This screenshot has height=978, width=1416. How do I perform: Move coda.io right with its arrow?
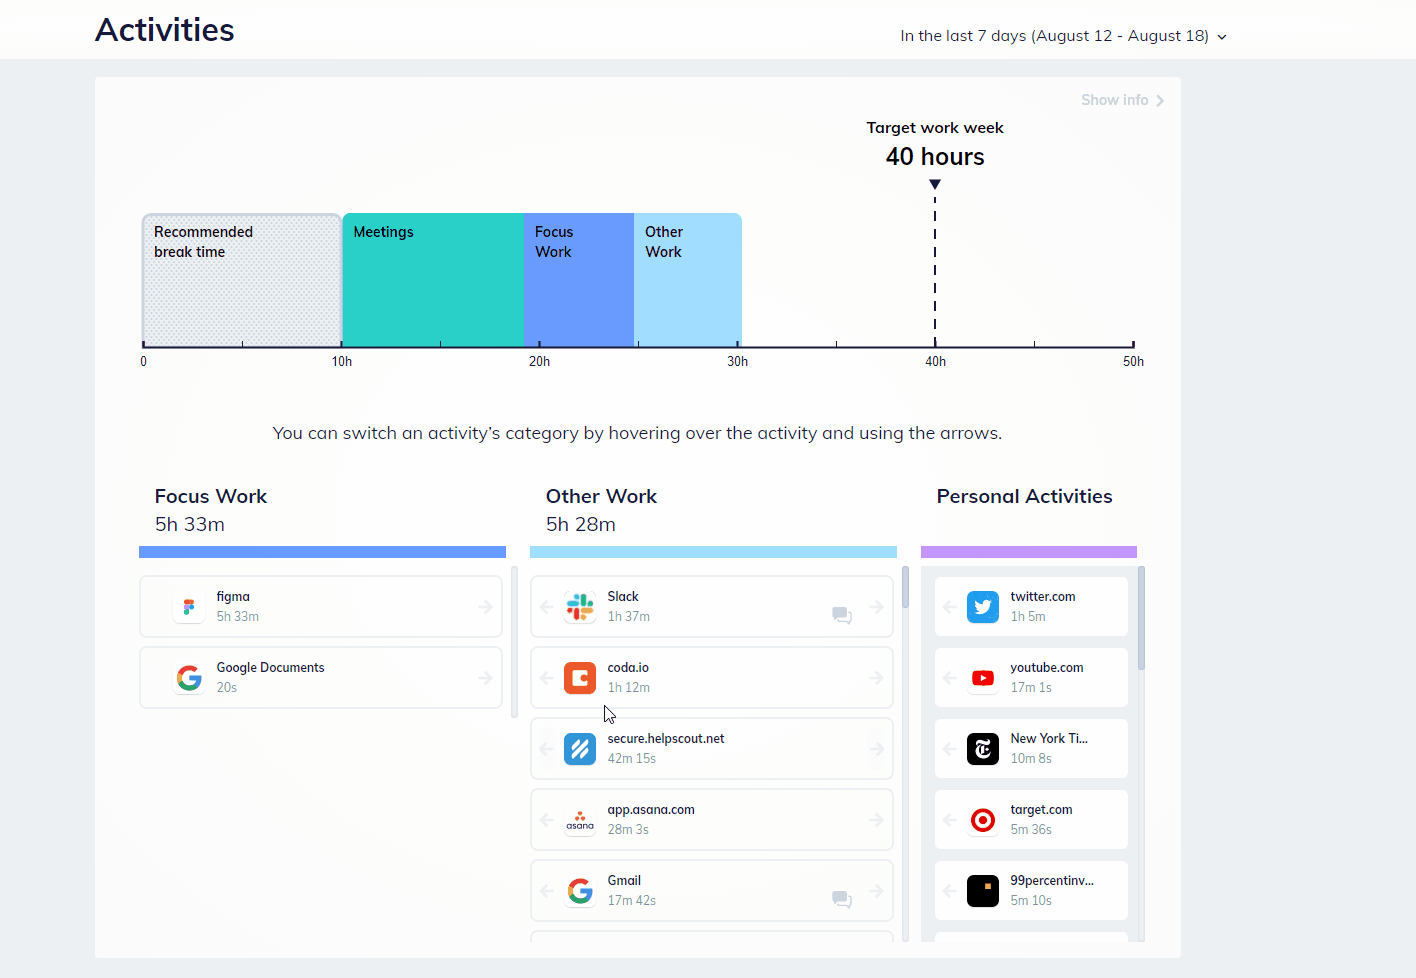[876, 678]
